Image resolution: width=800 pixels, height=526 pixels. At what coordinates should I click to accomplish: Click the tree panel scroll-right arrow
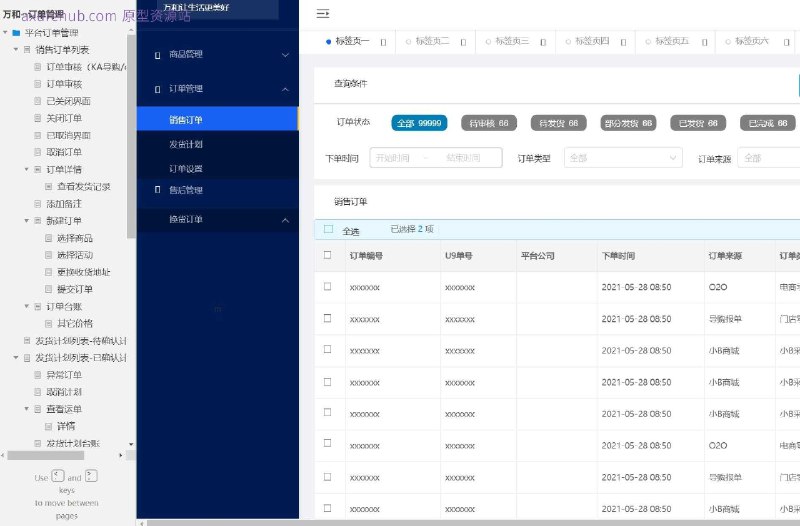click(121, 455)
